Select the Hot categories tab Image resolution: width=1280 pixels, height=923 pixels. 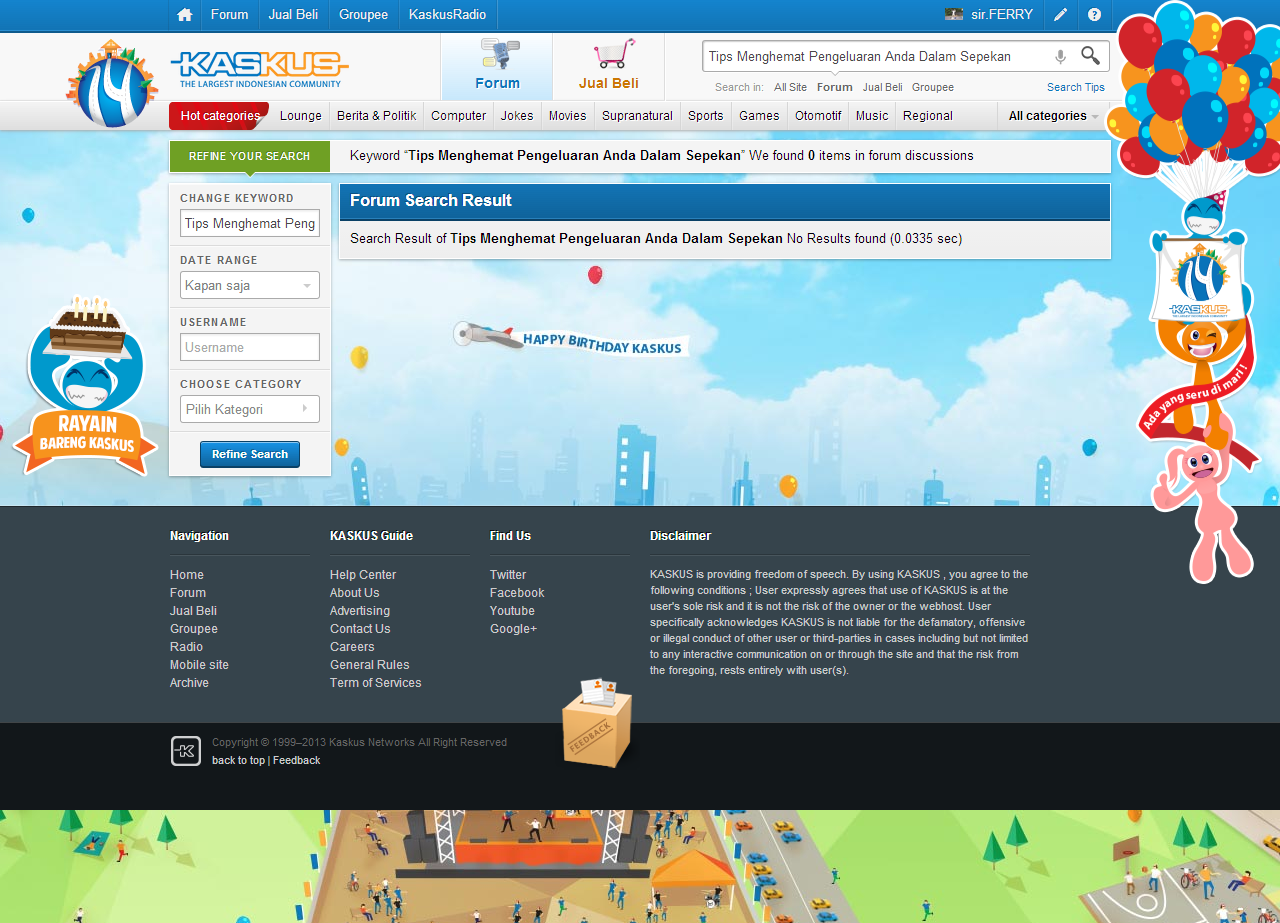click(220, 116)
